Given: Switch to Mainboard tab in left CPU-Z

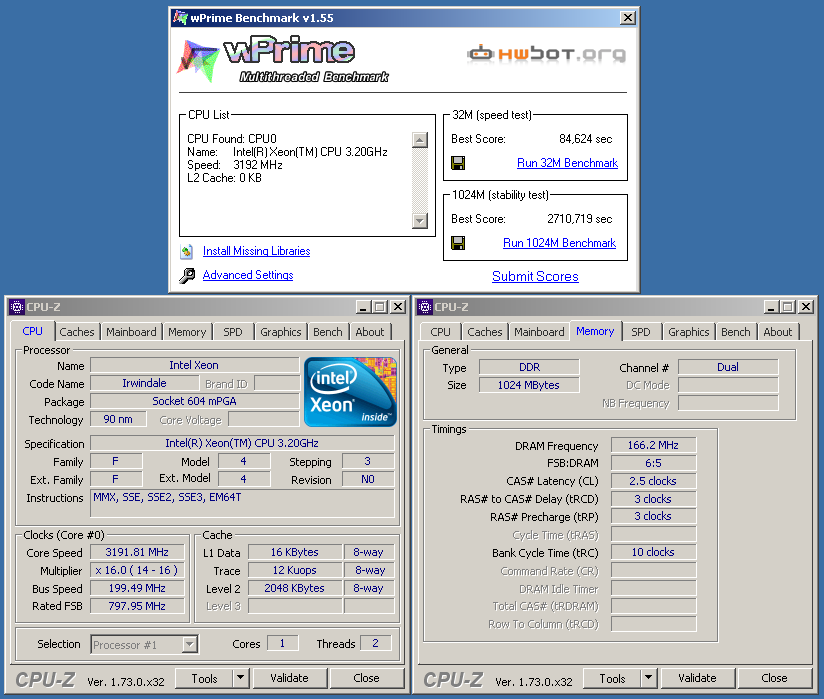Looking at the screenshot, I should click(x=131, y=332).
